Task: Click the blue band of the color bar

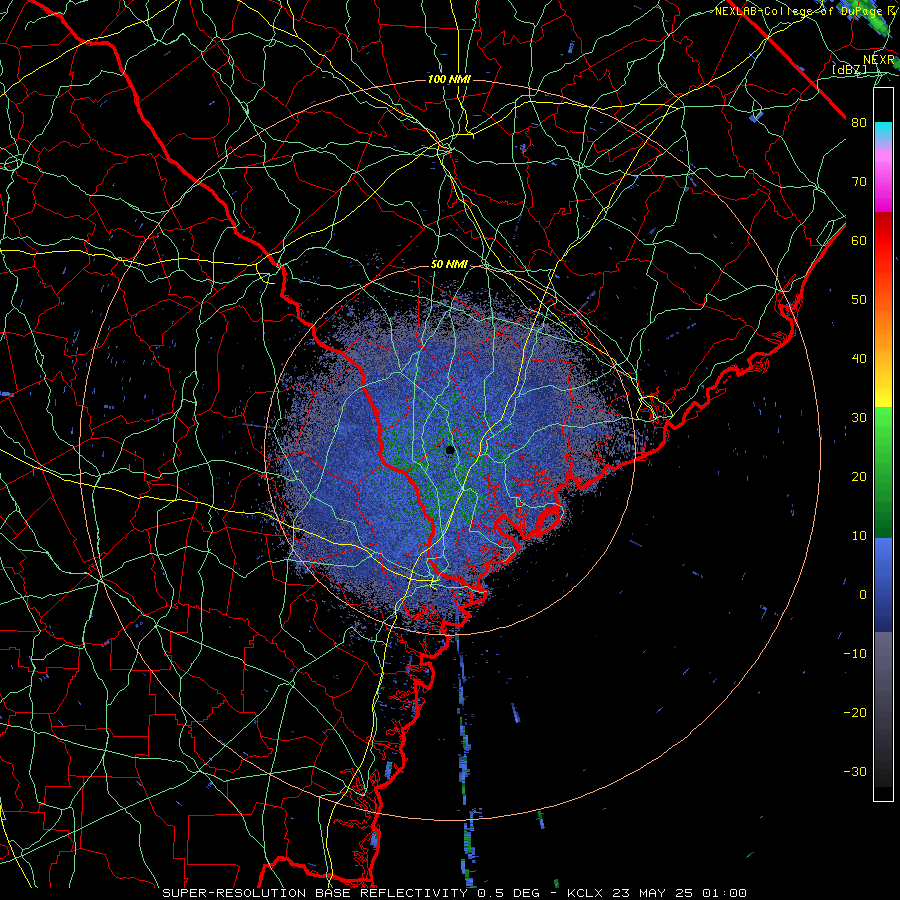Action: (883, 585)
